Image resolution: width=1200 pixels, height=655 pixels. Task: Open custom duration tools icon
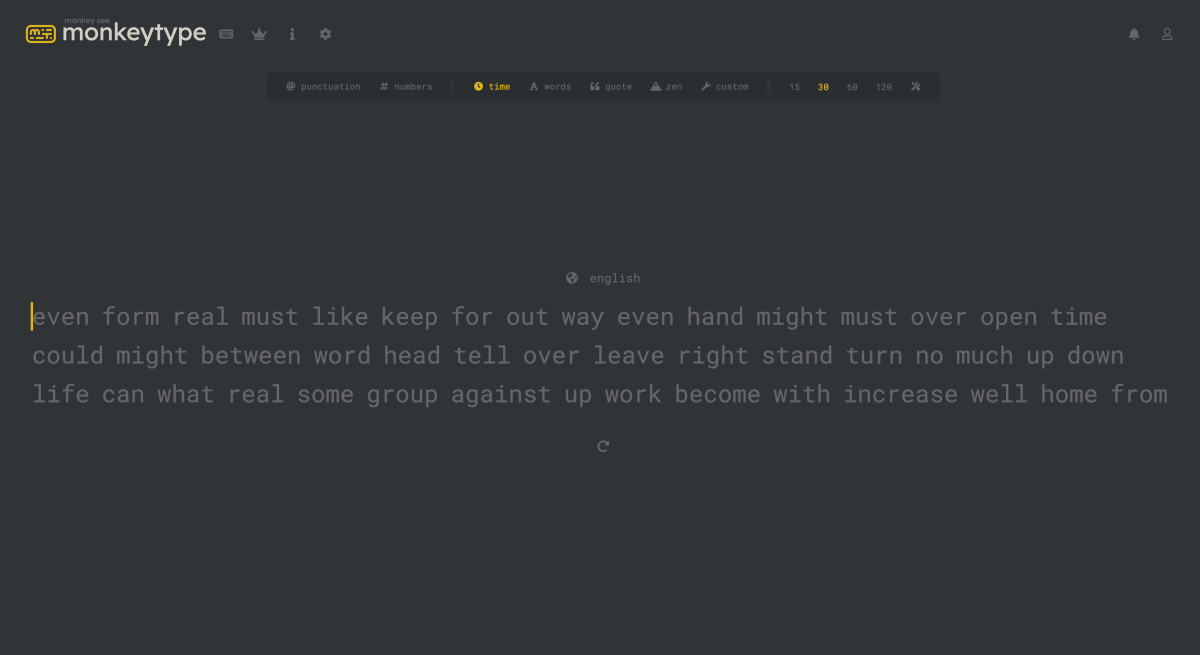pos(915,86)
